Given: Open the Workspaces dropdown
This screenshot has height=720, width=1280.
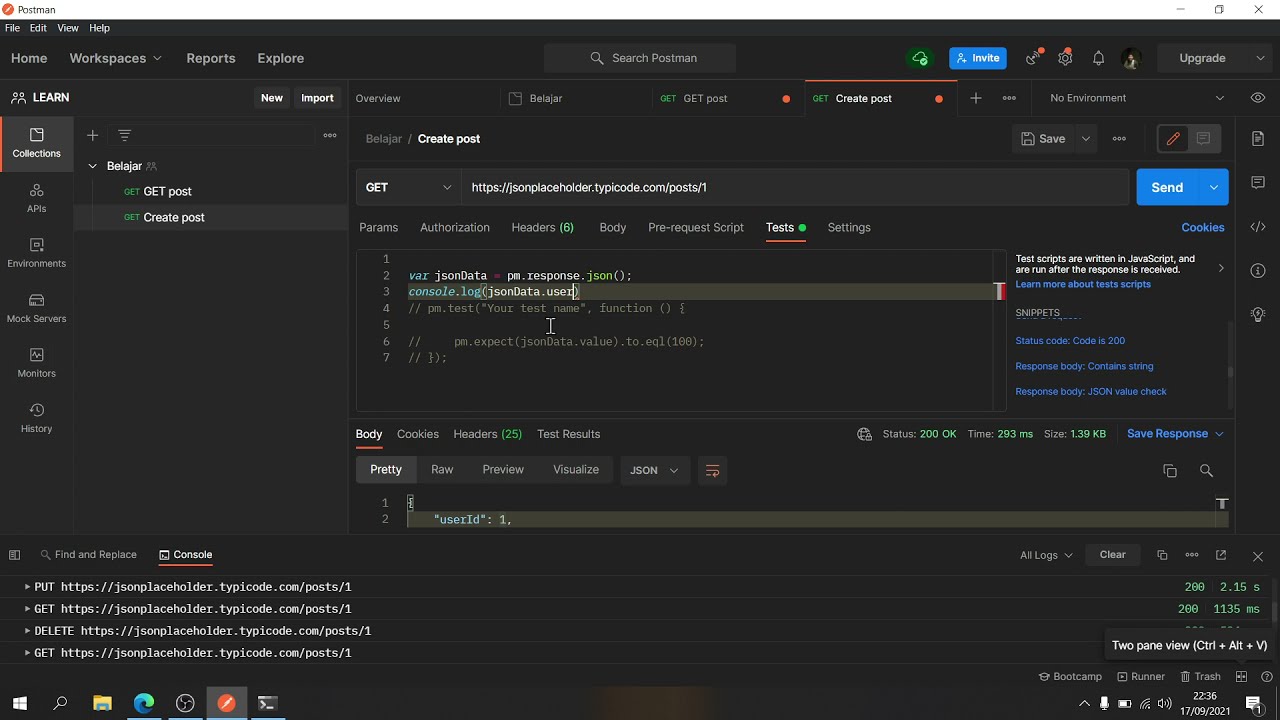Looking at the screenshot, I should [x=115, y=58].
